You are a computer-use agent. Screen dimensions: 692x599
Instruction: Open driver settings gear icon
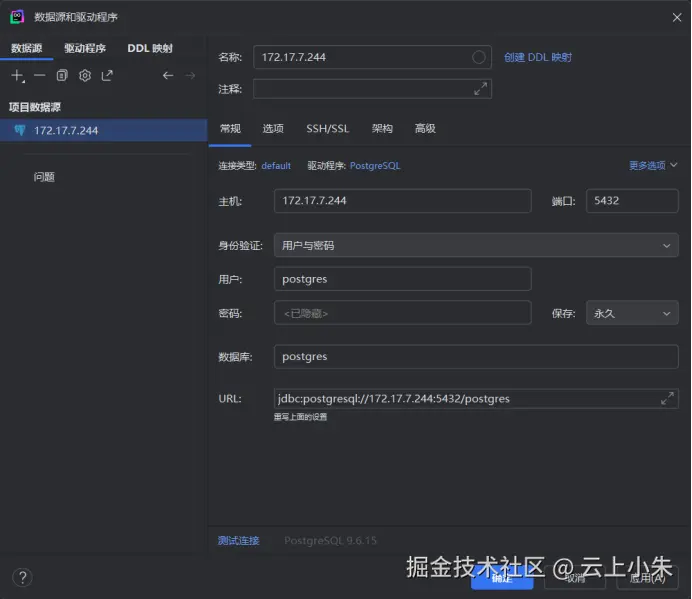(x=85, y=76)
